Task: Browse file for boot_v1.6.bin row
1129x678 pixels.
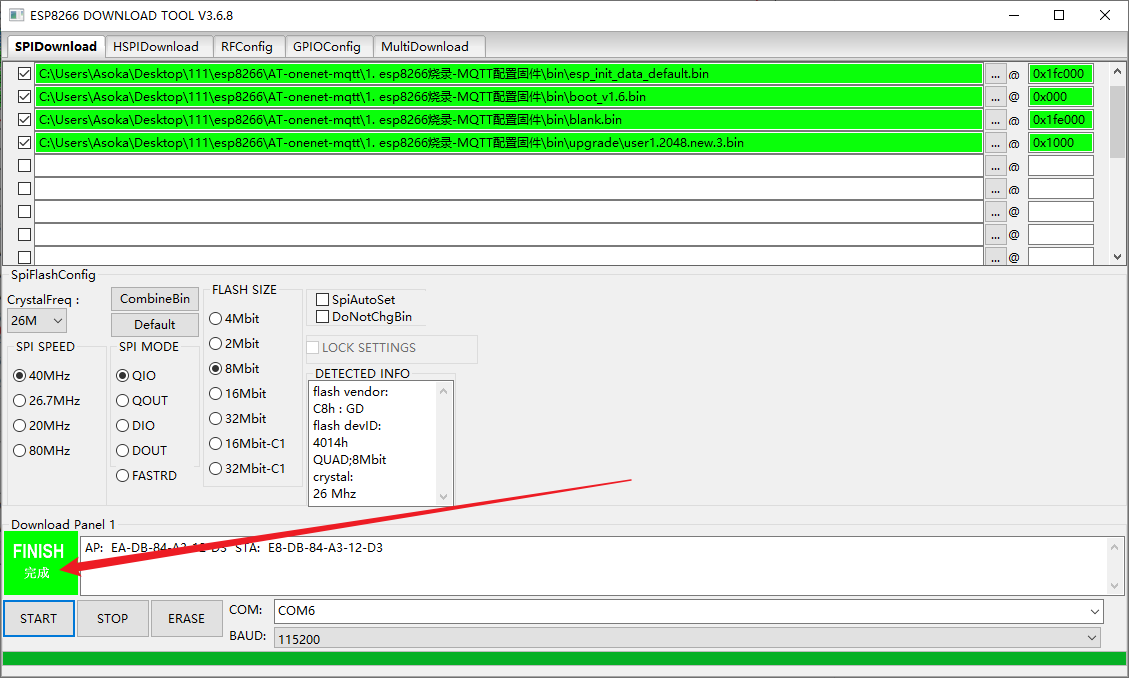Action: [995, 97]
